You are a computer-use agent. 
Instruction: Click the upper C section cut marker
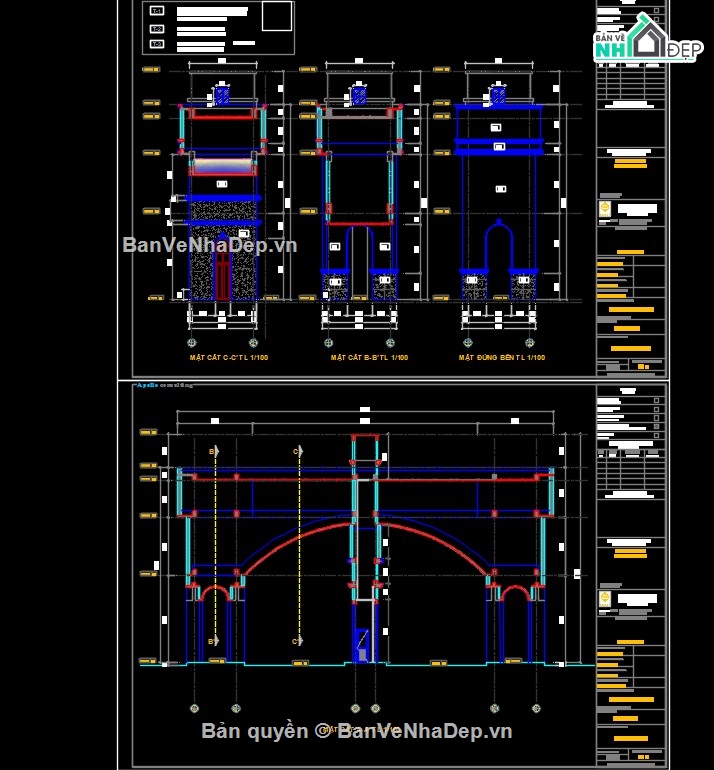(x=298, y=451)
